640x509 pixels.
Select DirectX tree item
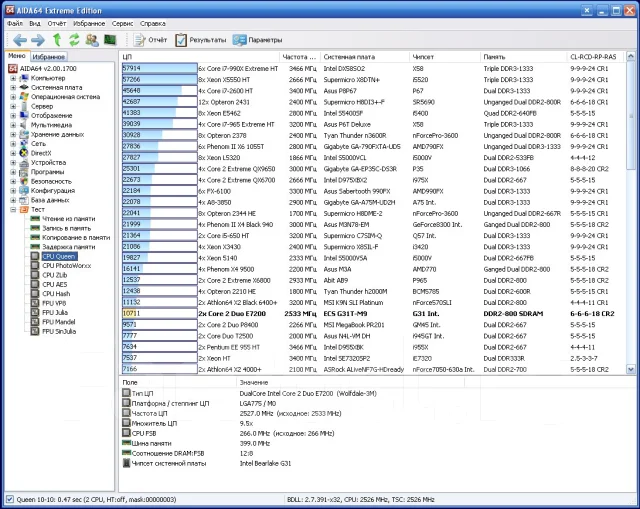click(x=41, y=153)
